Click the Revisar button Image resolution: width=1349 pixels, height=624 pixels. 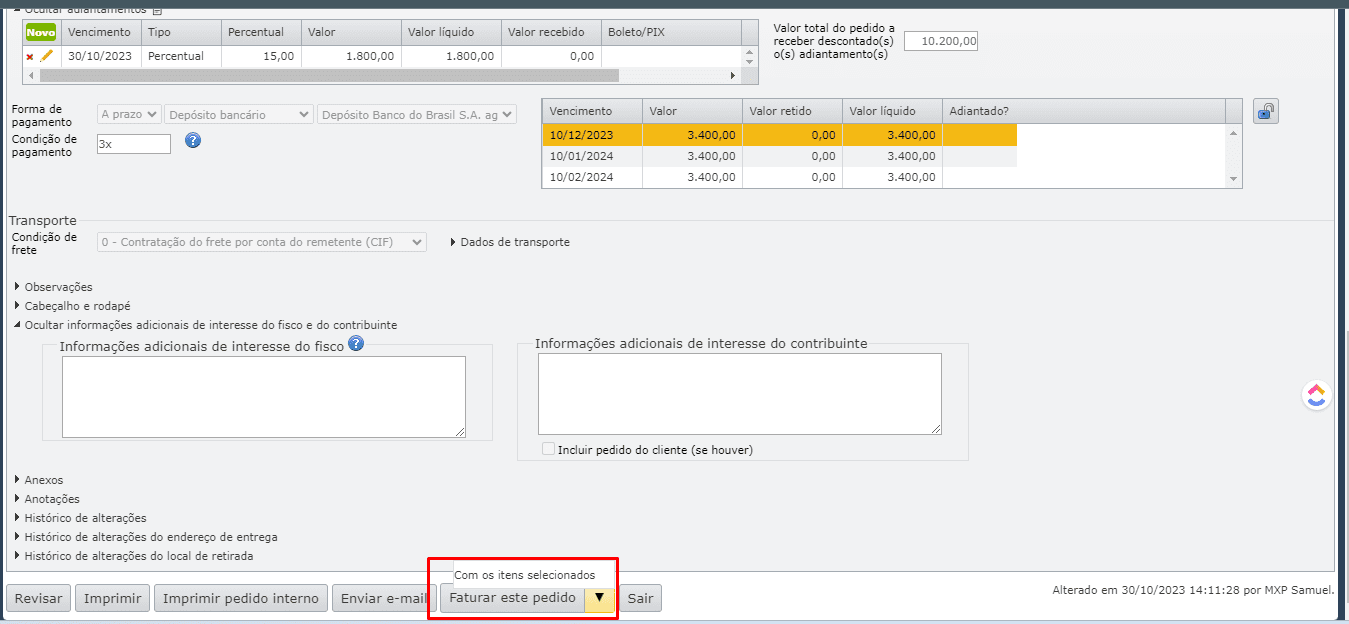coord(39,599)
